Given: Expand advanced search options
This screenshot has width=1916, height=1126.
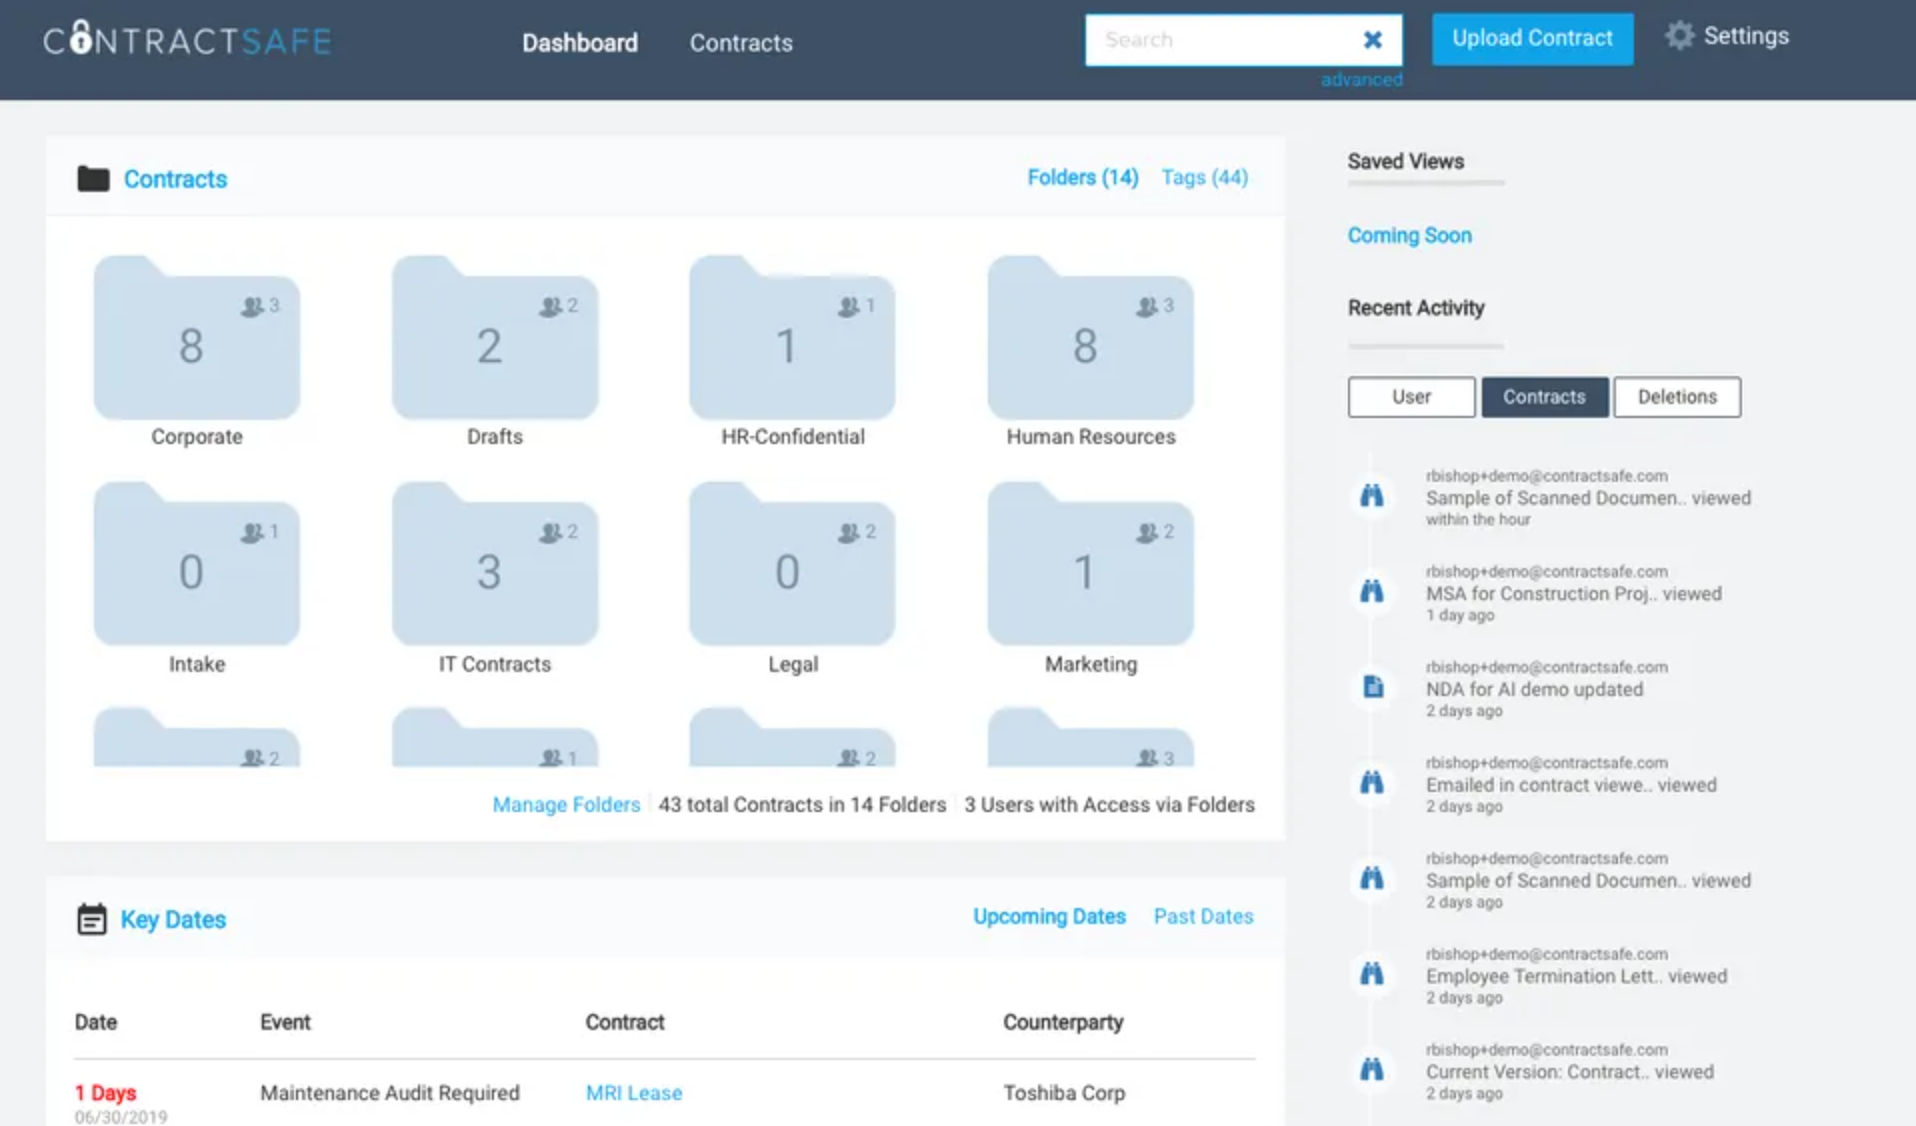Looking at the screenshot, I should coord(1360,79).
